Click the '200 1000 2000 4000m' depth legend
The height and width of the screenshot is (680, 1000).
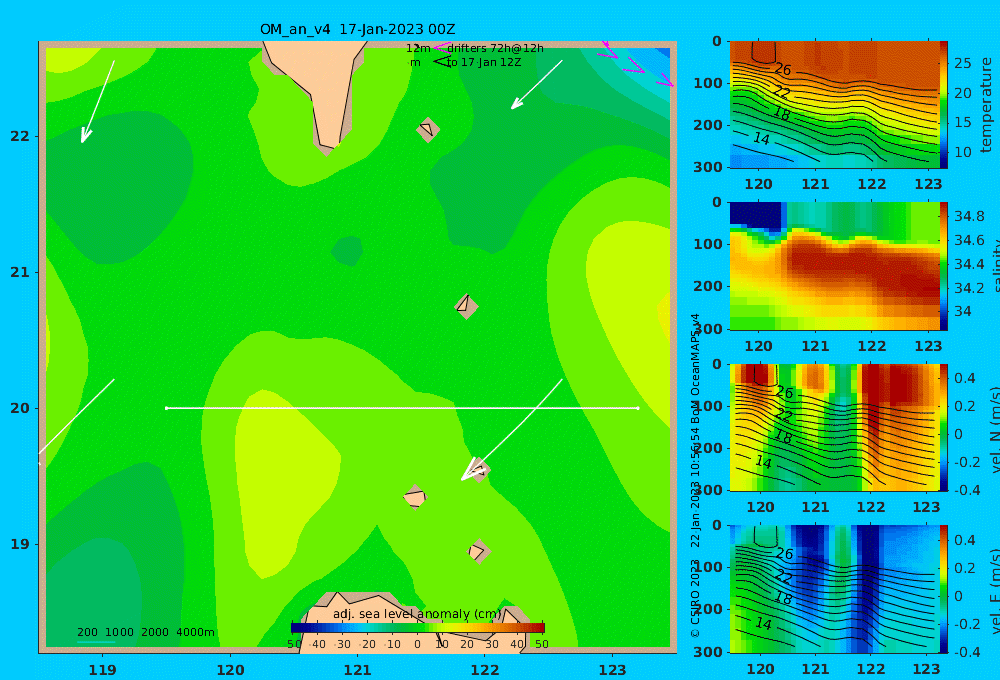[145, 632]
